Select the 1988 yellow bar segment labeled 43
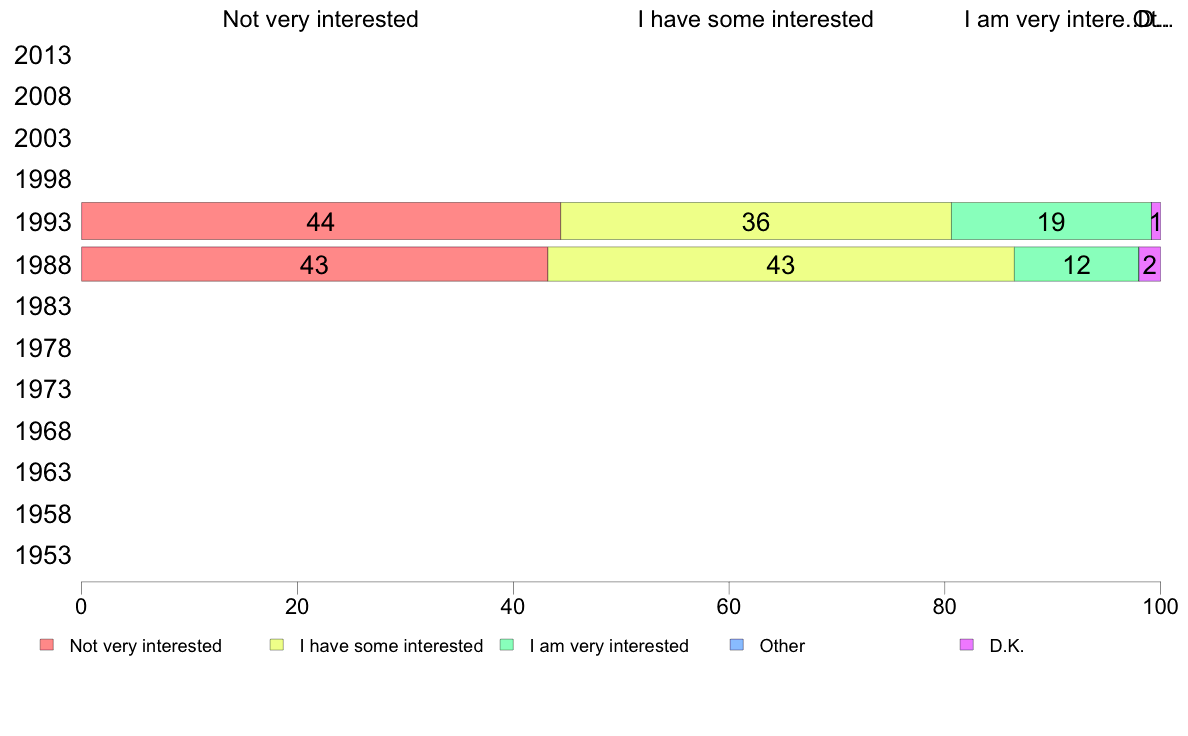Screen dimensions: 1188x736 (x=781, y=265)
